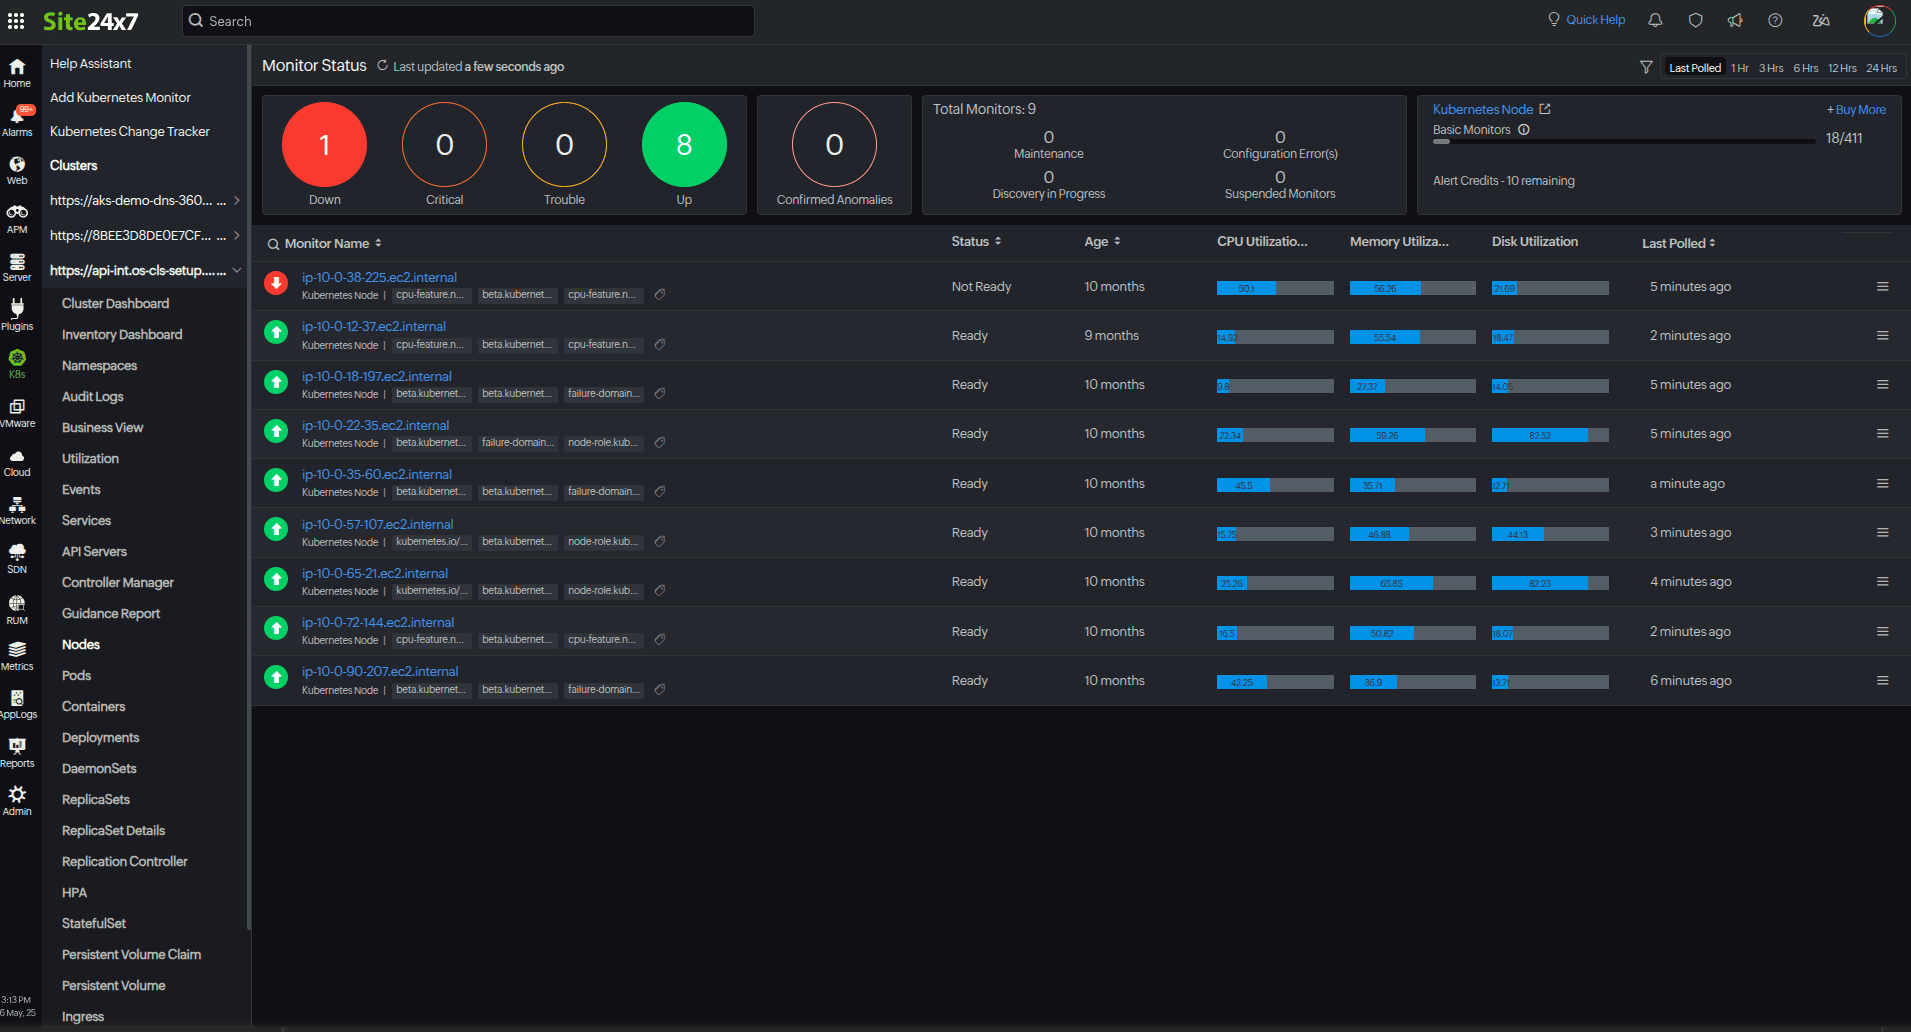Filter by the Up status circle
Screen dimensions: 1911x1032
tap(684, 145)
